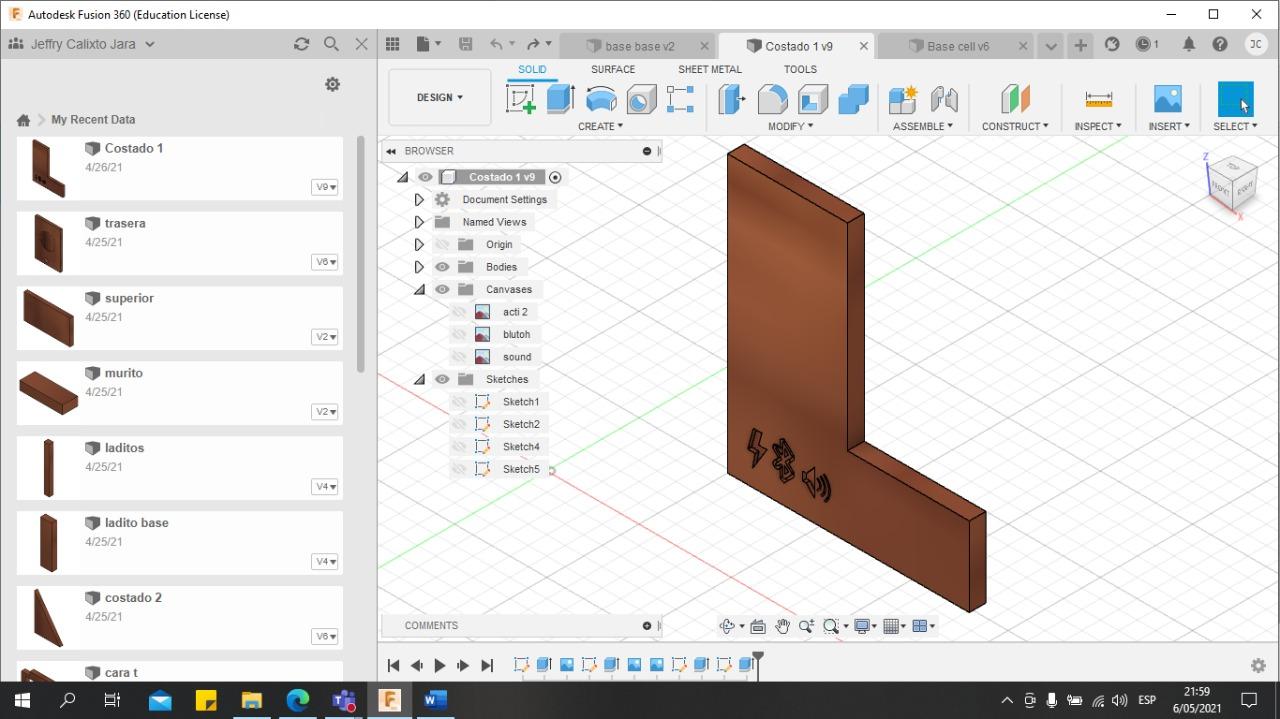
Task: Toggle visibility of Sketch1
Action: 459,402
